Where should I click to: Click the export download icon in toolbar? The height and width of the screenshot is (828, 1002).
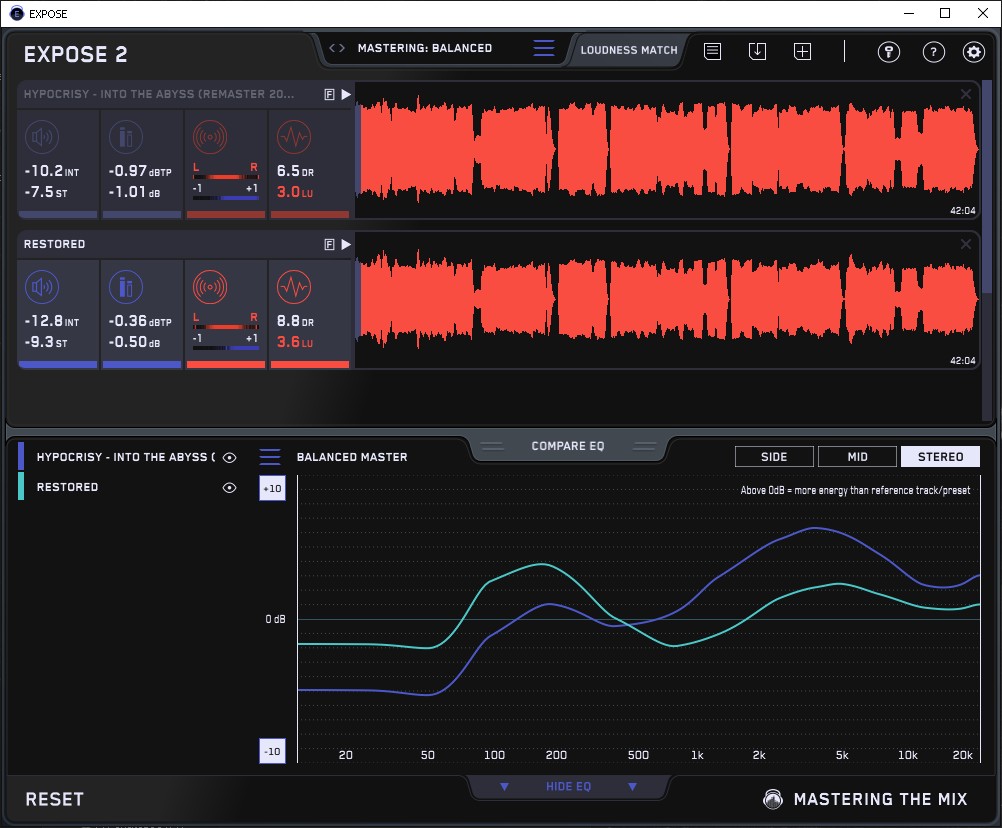[757, 51]
